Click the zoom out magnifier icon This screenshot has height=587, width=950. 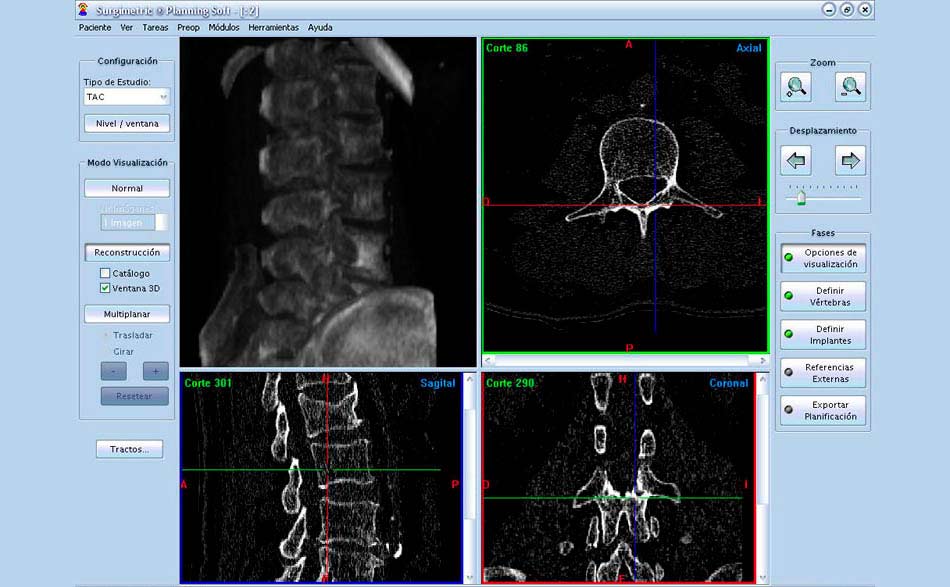(x=850, y=87)
